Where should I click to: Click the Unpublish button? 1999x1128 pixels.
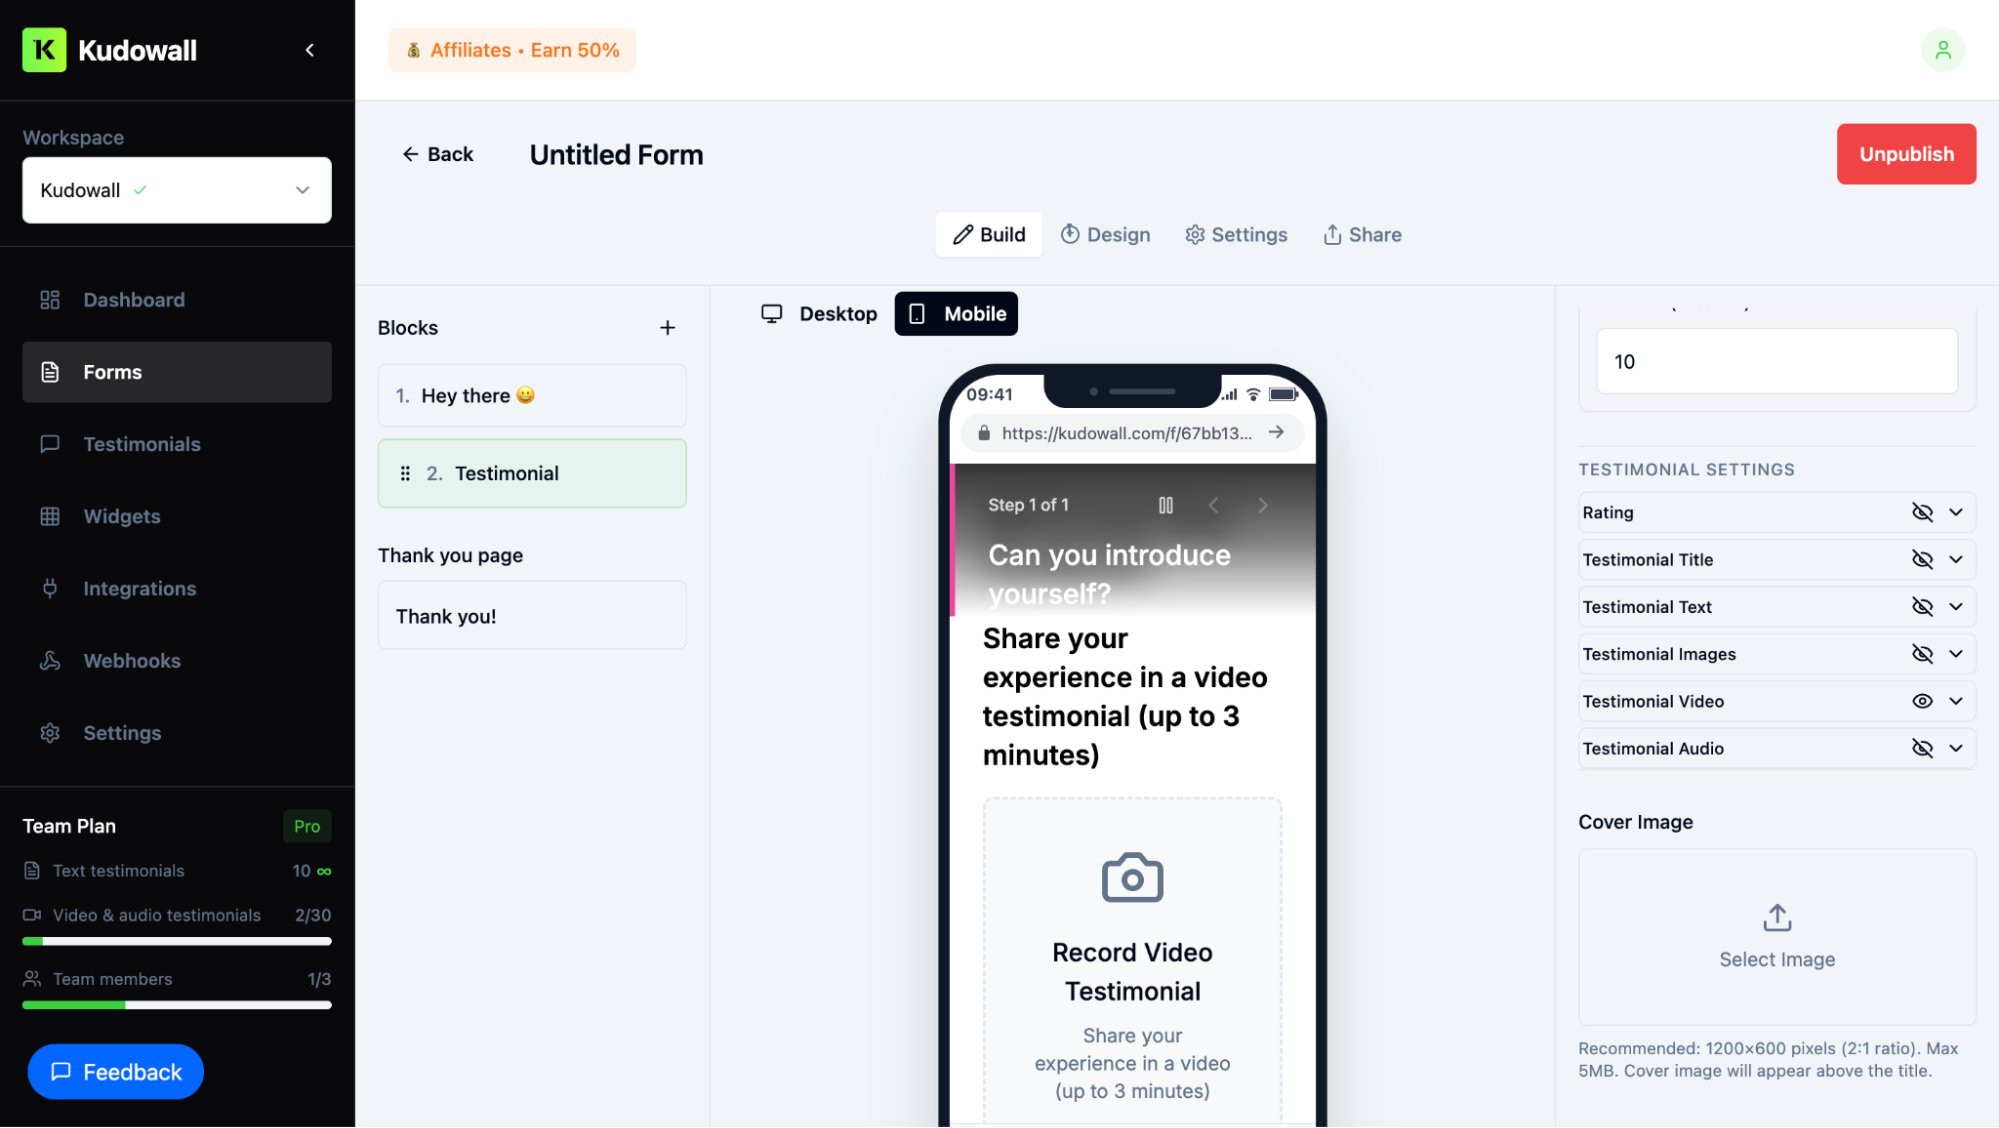1906,154
